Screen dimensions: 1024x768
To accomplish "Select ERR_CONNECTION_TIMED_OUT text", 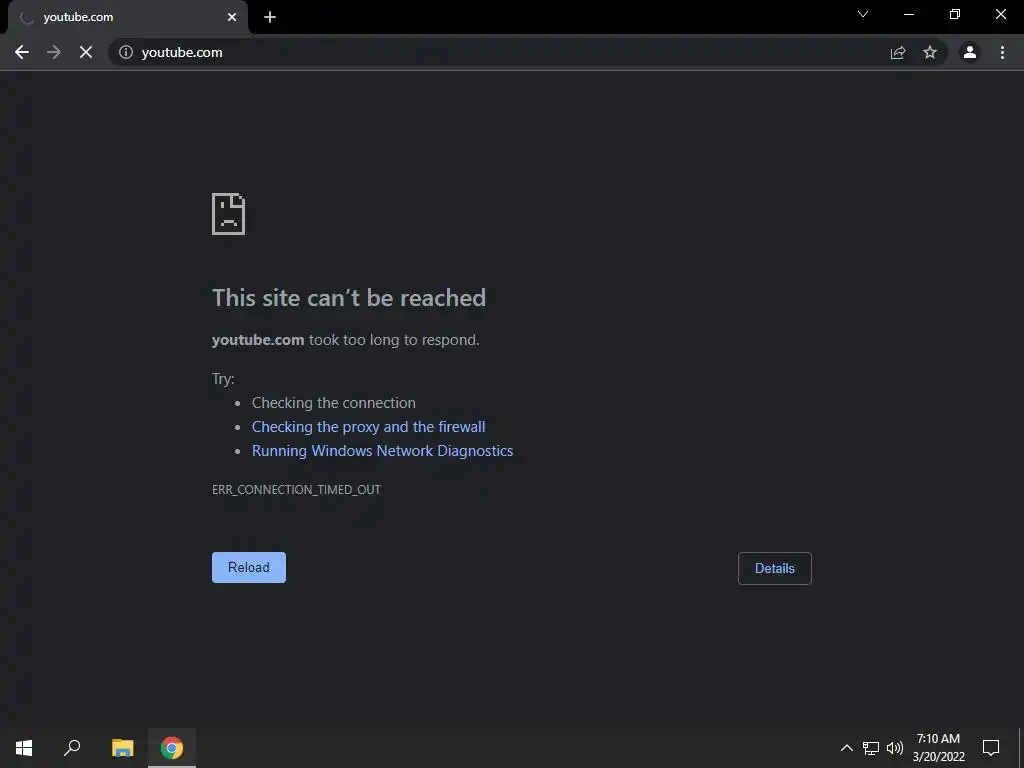I will point(296,490).
